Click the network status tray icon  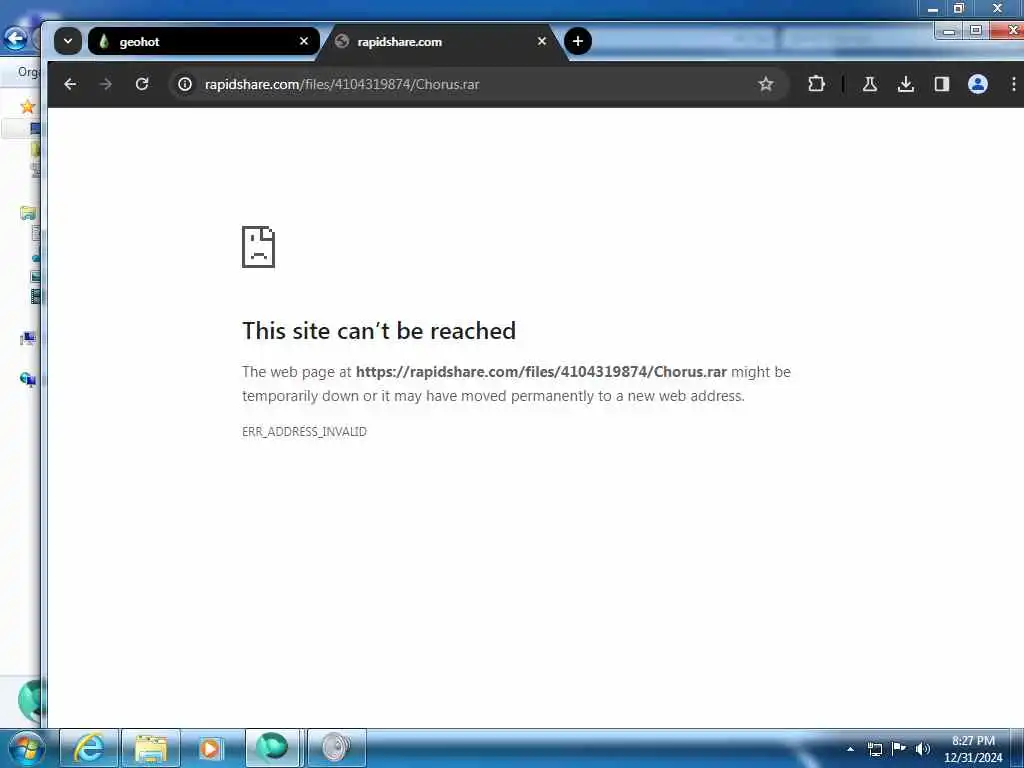[x=874, y=749]
